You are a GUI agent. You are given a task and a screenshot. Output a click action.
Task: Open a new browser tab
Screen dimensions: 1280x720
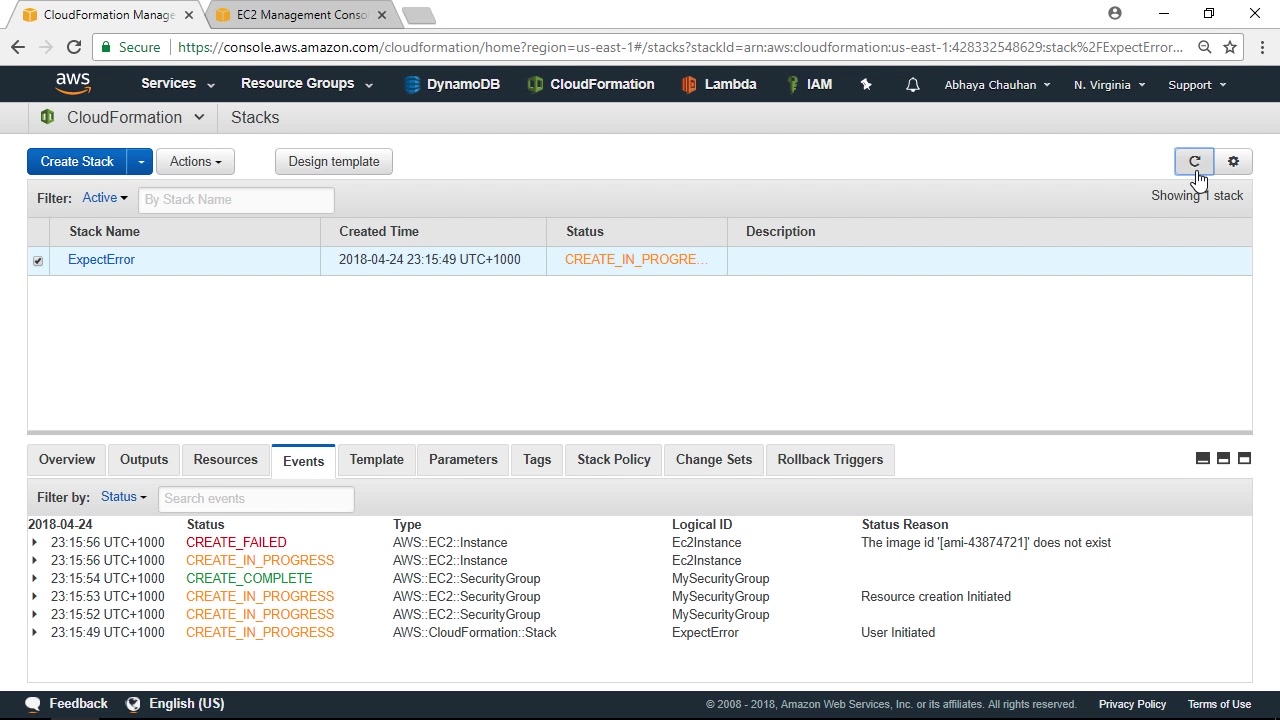[x=418, y=15]
